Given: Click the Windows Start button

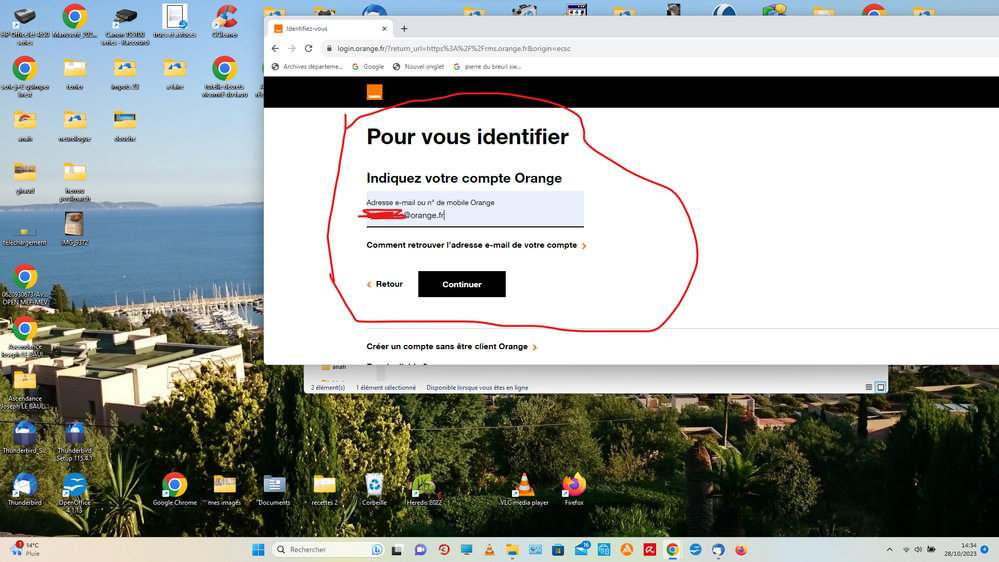Looking at the screenshot, I should pos(258,550).
